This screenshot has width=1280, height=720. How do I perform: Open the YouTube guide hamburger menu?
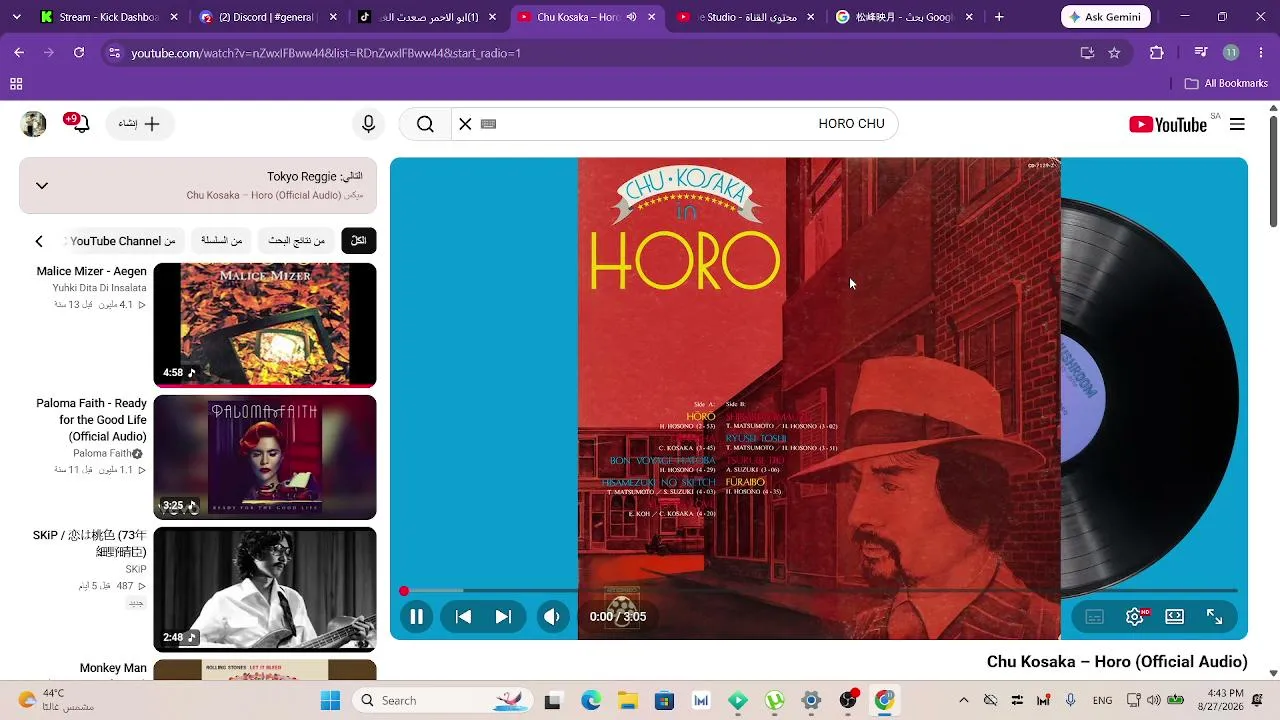[x=1237, y=124]
